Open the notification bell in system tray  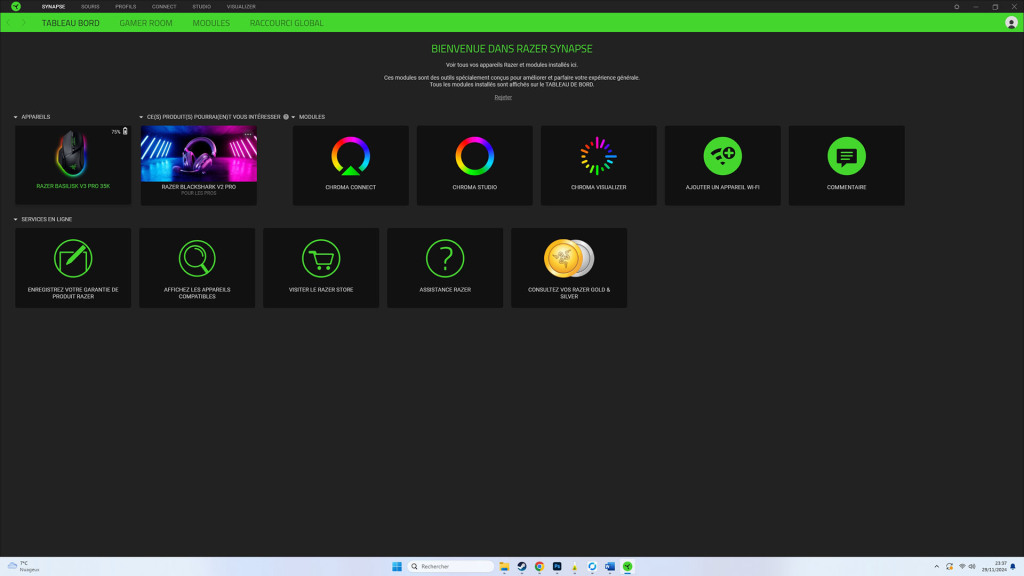pos(1014,566)
